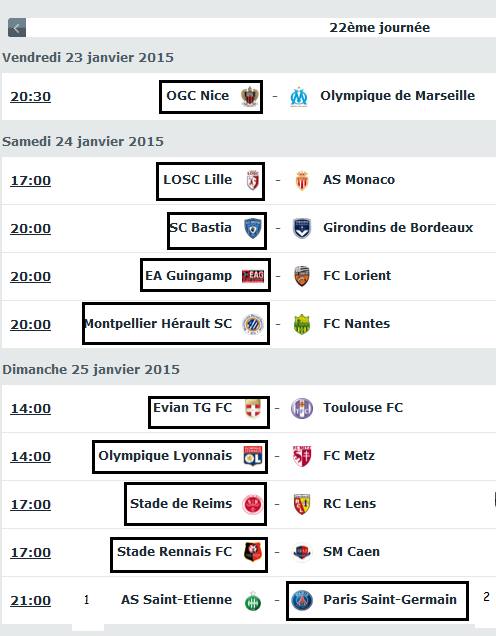Click the Olympique Lyonnais team name

coord(165,456)
